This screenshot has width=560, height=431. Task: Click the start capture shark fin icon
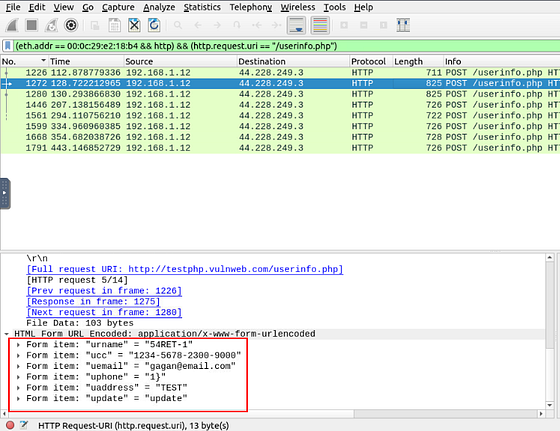pos(12,25)
